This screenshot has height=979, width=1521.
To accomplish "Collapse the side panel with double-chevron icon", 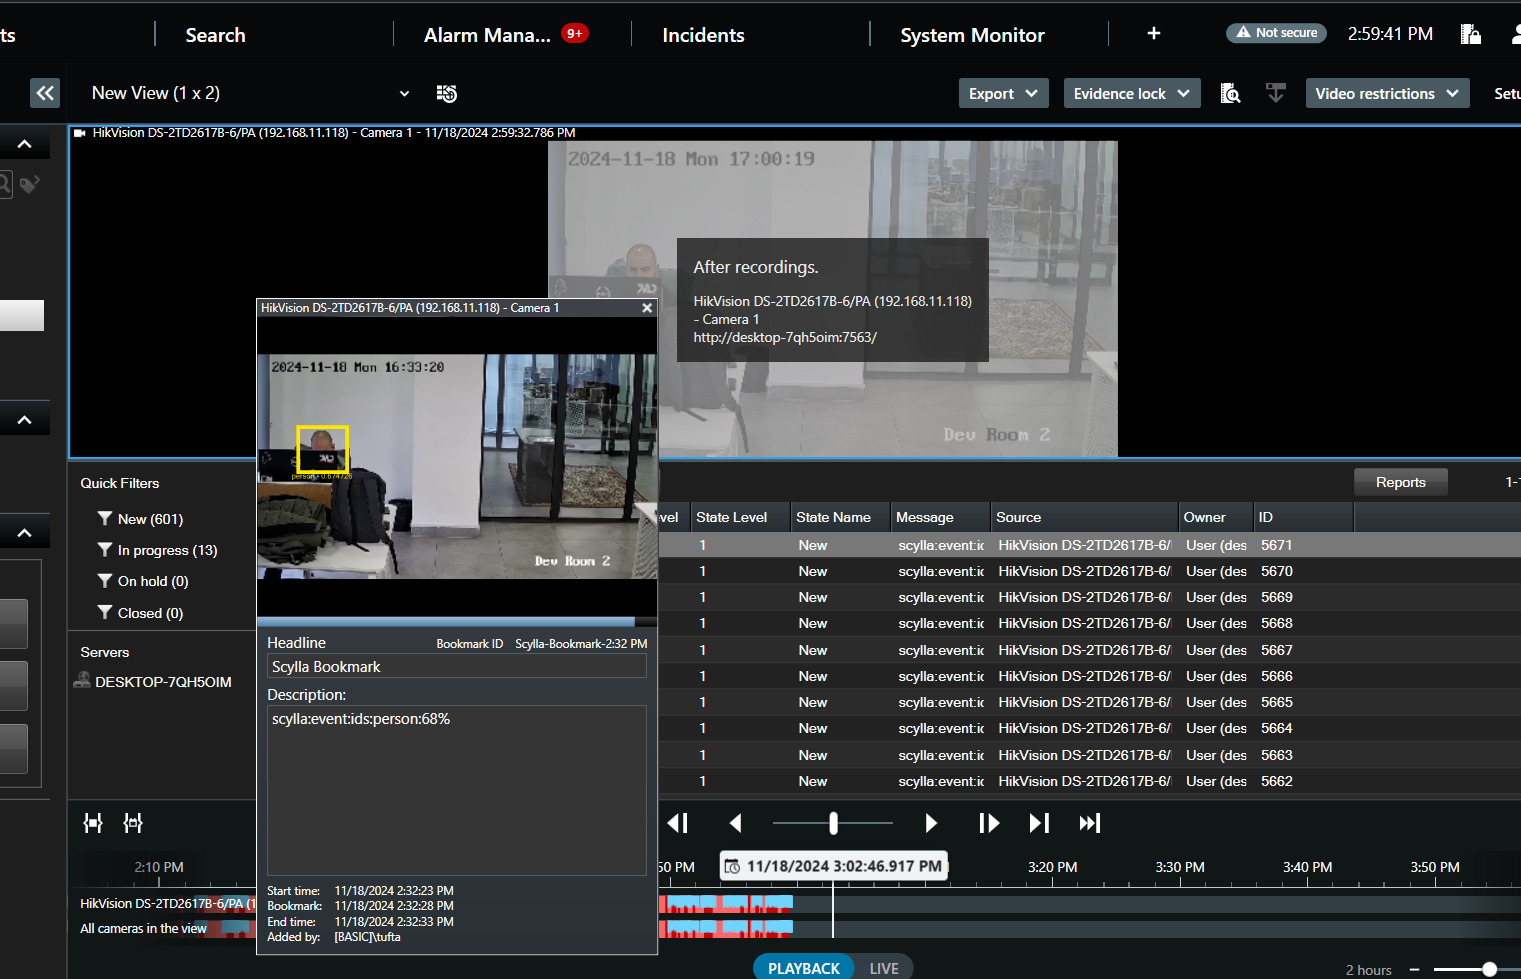I will tap(45, 93).
